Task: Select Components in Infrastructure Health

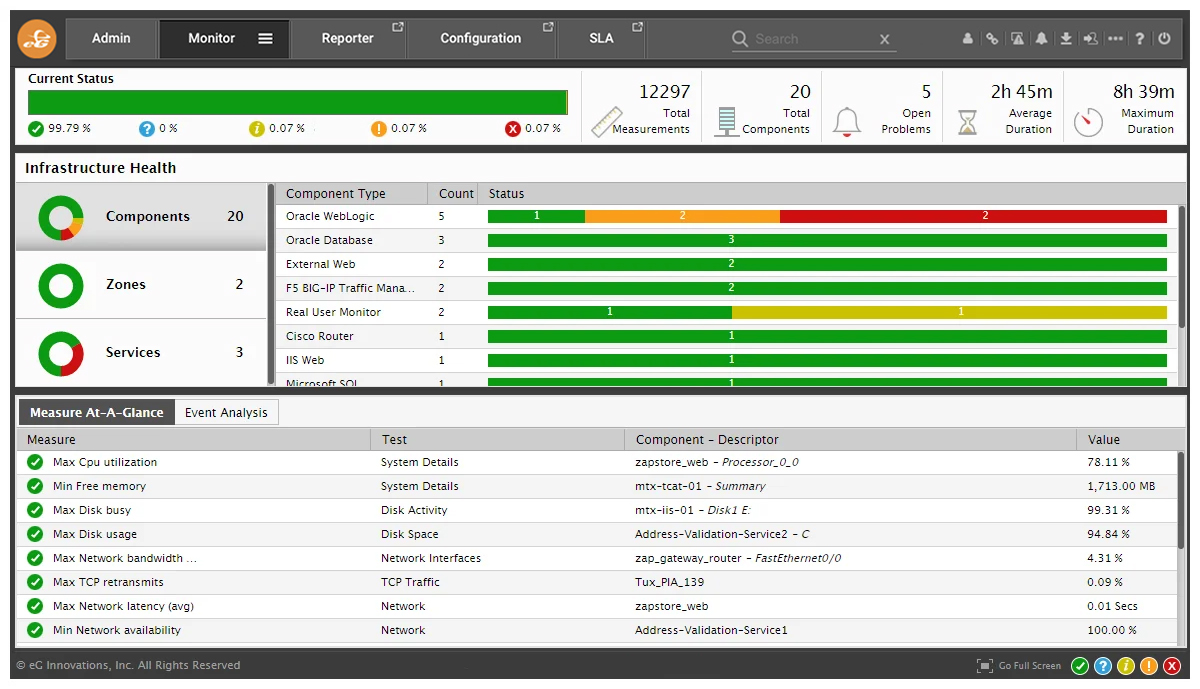Action: click(141, 216)
